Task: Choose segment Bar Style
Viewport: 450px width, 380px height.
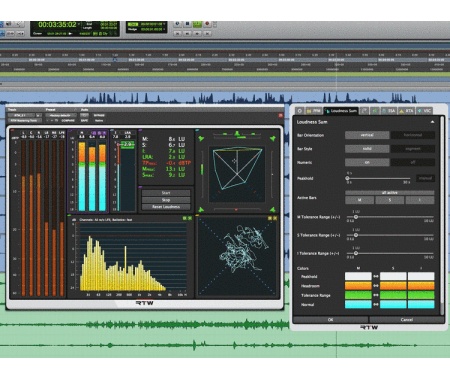Action: pos(413,149)
